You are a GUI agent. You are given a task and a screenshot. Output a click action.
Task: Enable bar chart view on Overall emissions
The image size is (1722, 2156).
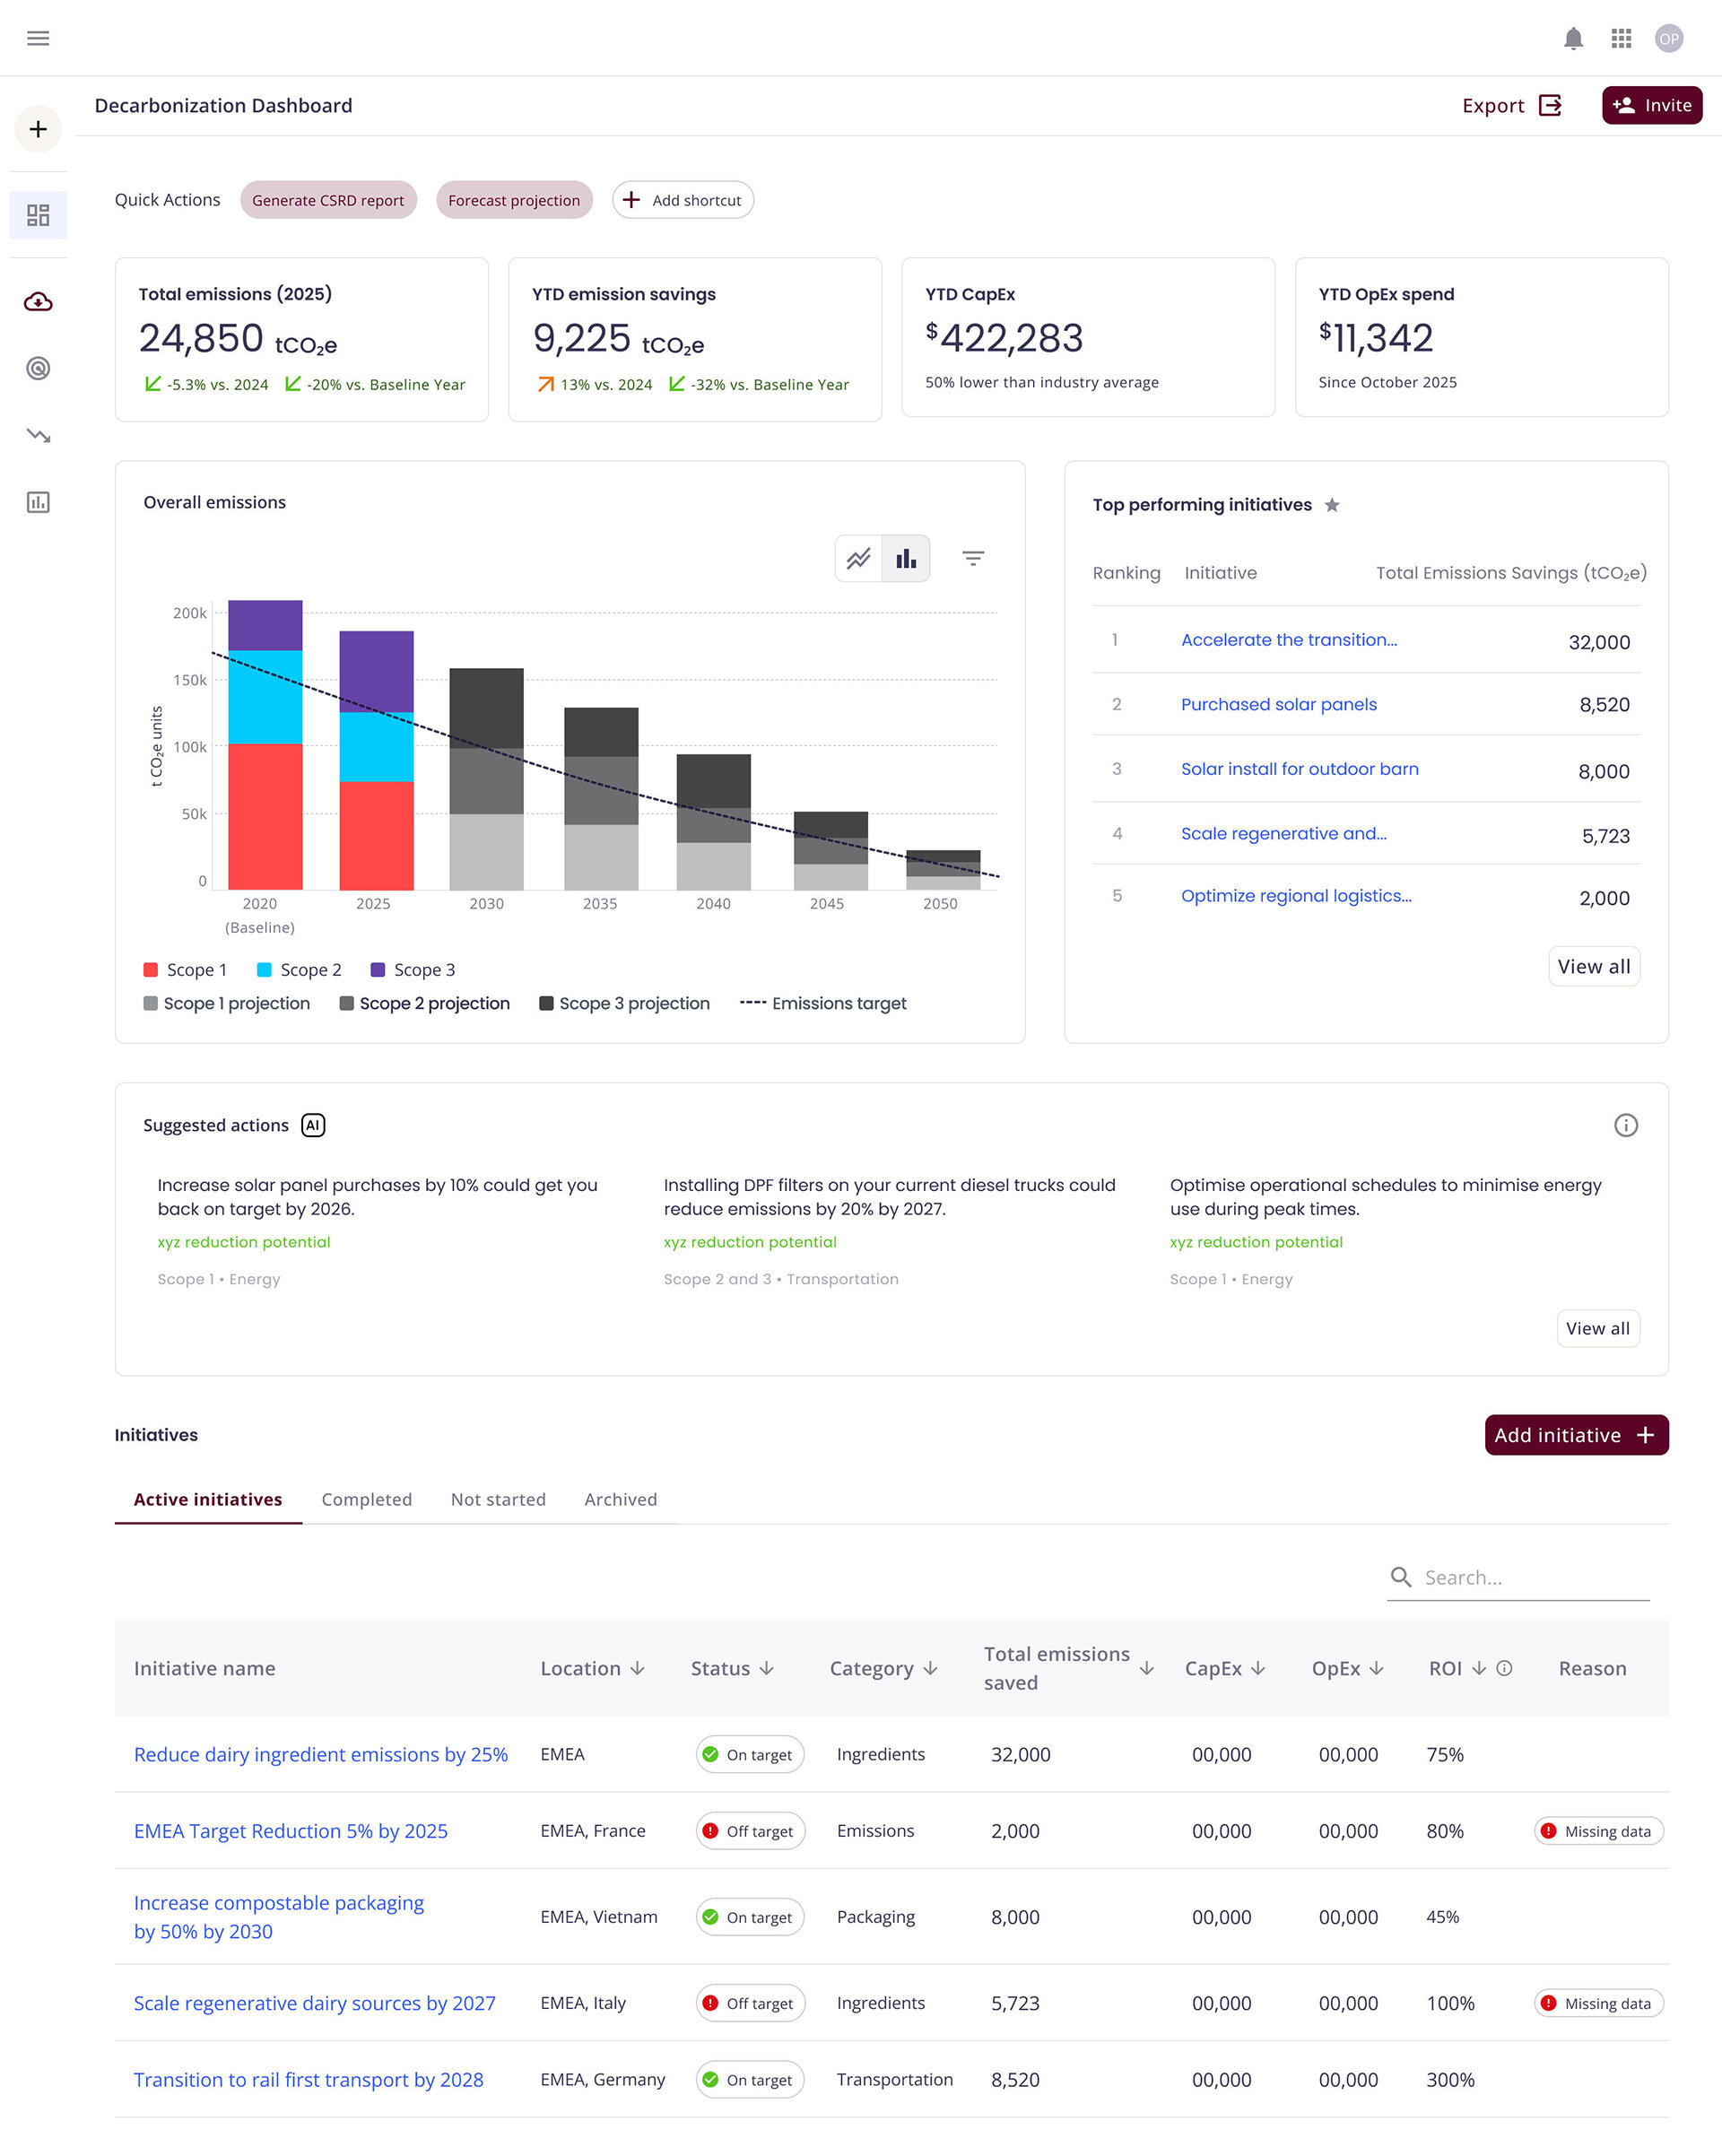(x=906, y=559)
